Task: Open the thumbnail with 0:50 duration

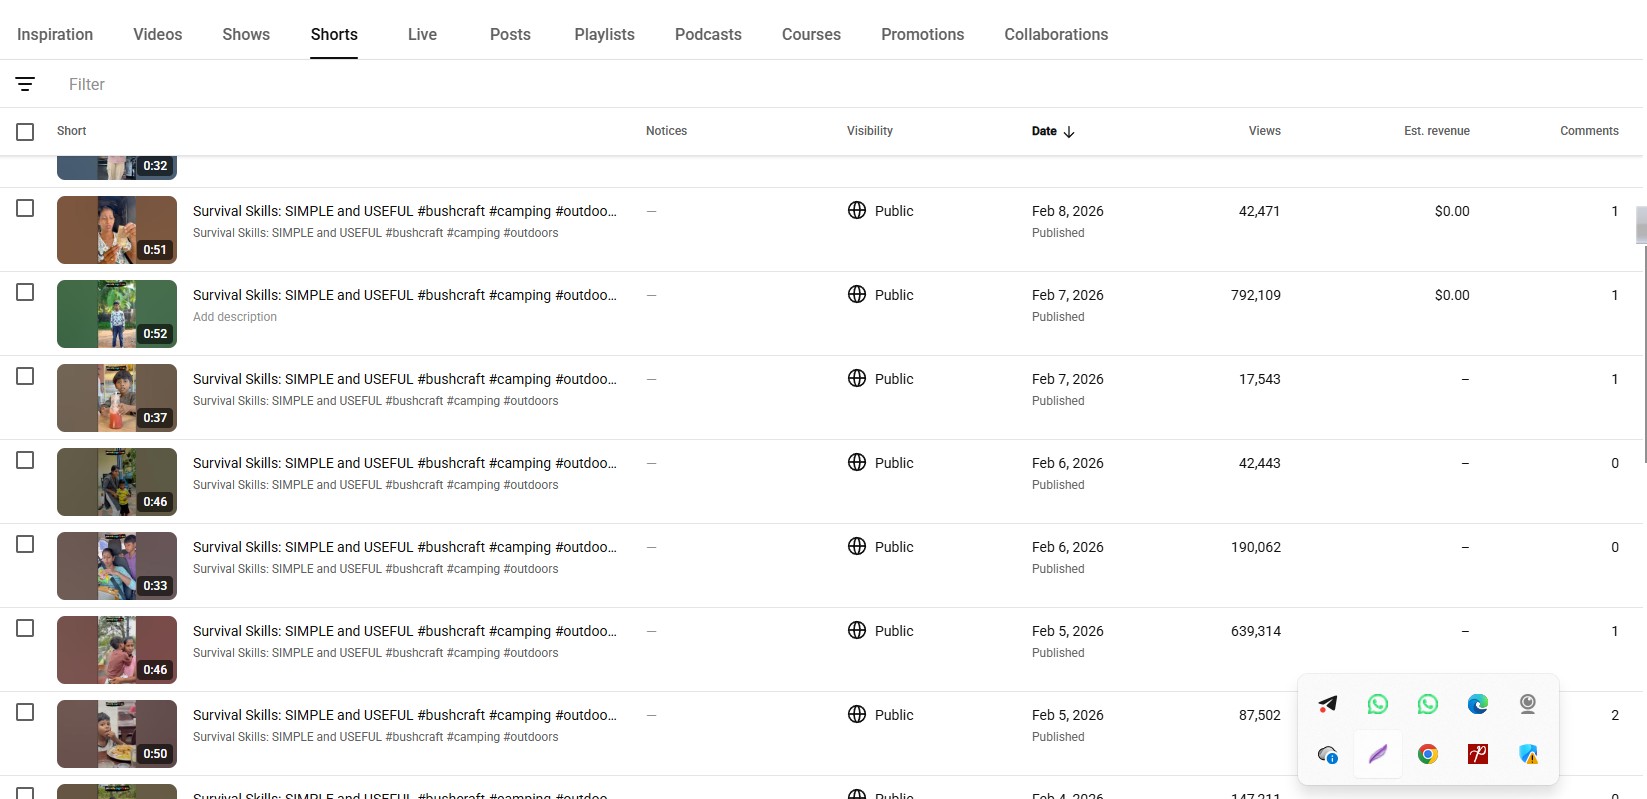Action: pyautogui.click(x=117, y=734)
